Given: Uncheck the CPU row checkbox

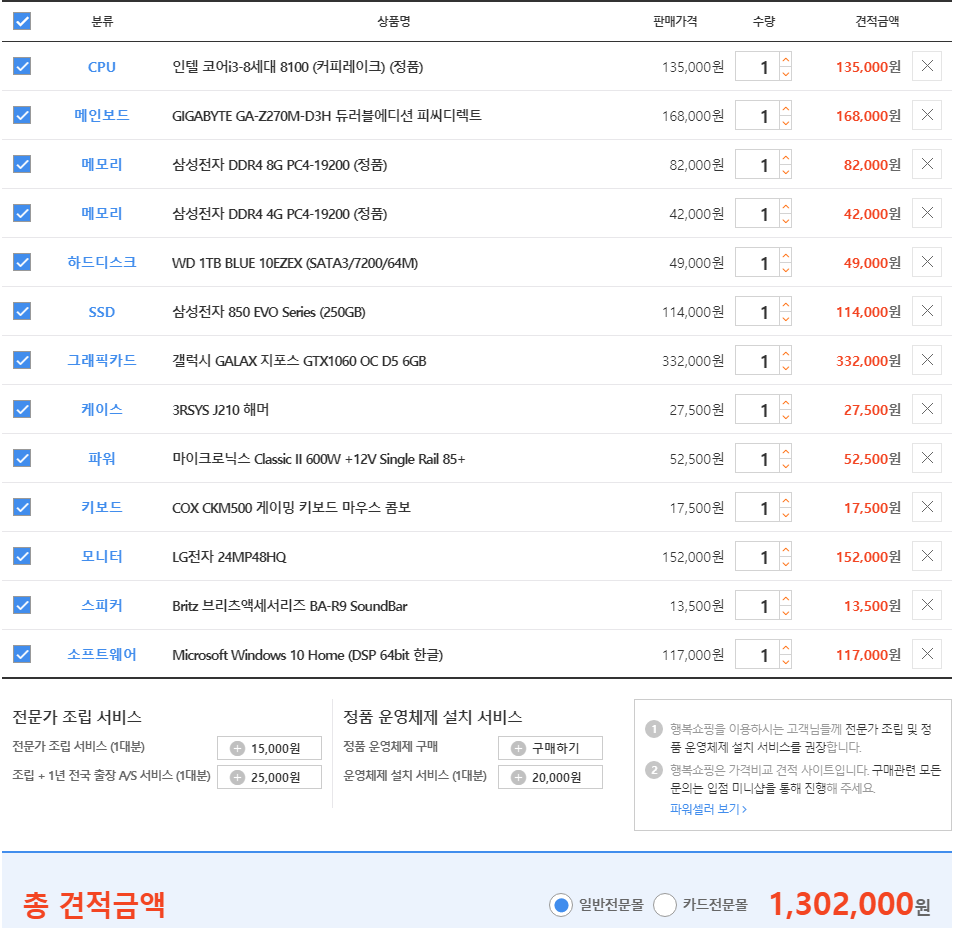Looking at the screenshot, I should click(22, 66).
